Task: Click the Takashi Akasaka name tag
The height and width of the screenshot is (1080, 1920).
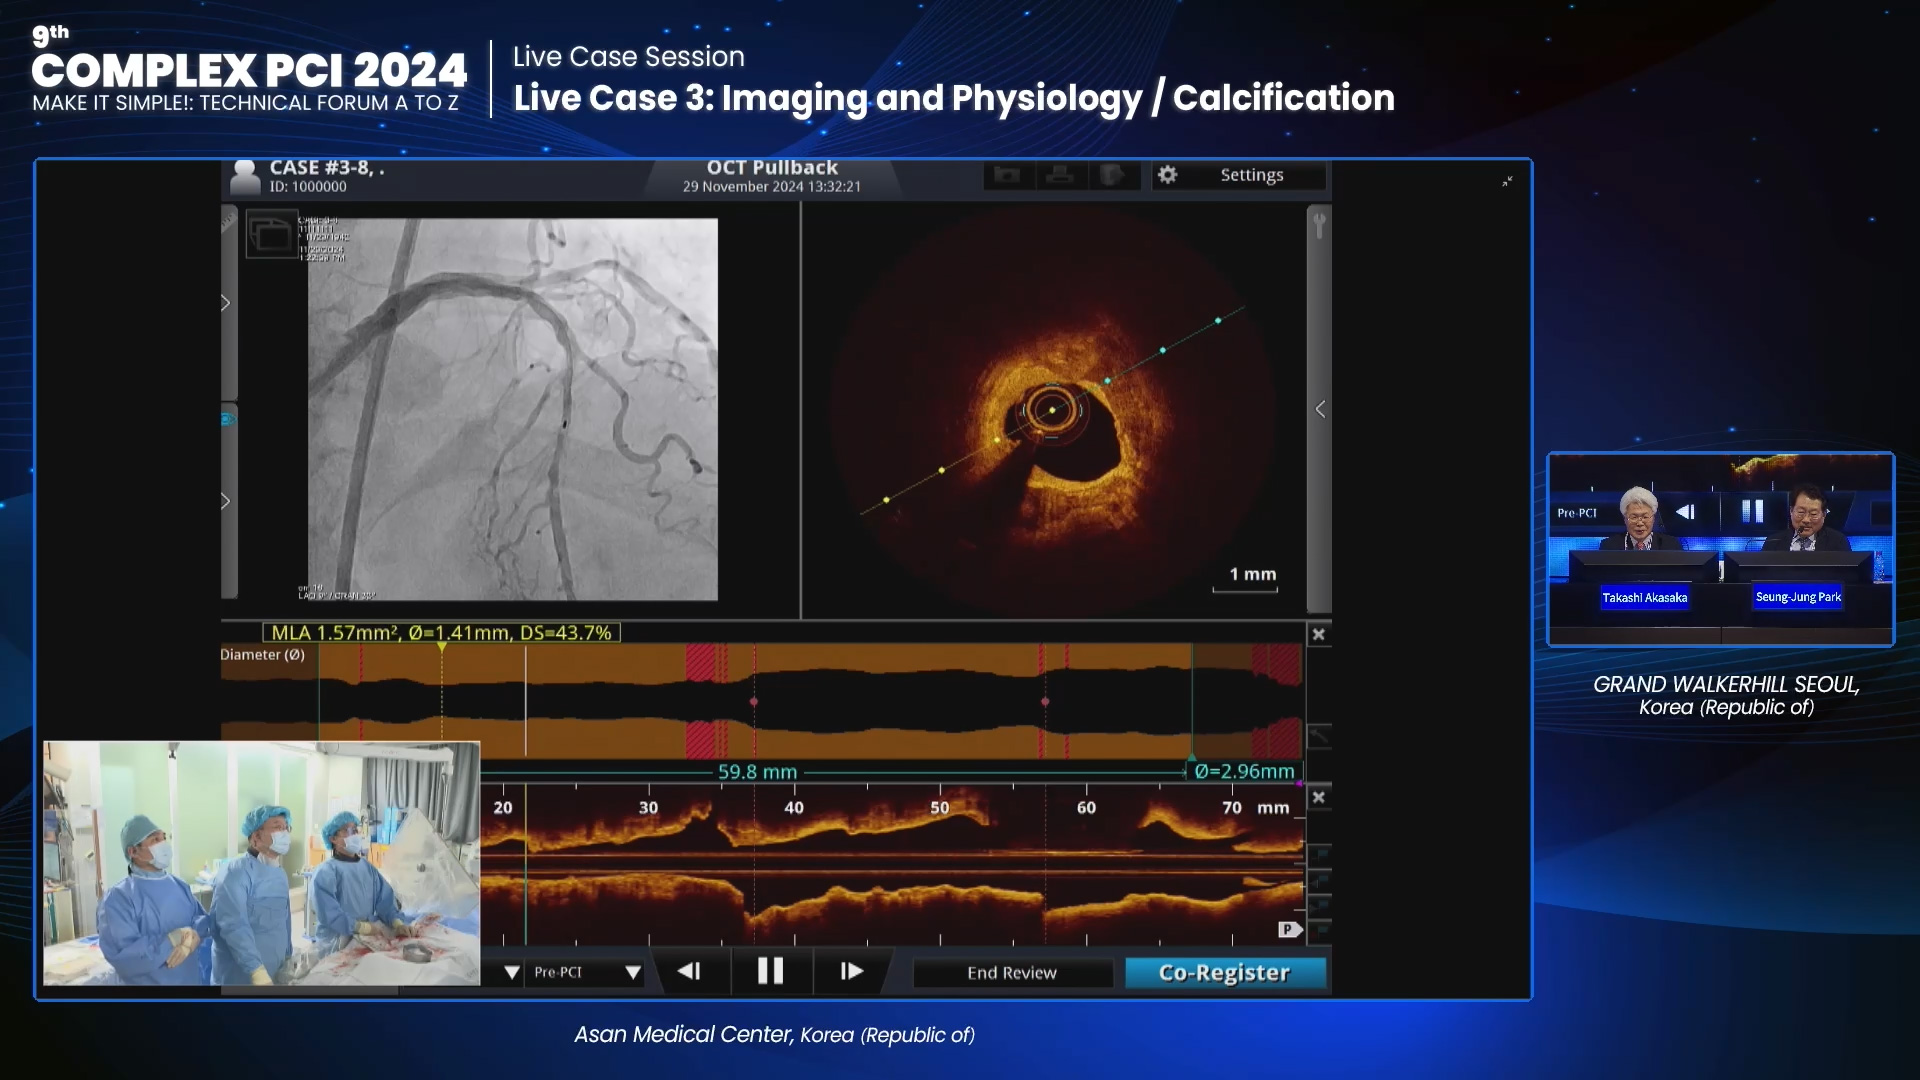Action: click(x=1645, y=598)
